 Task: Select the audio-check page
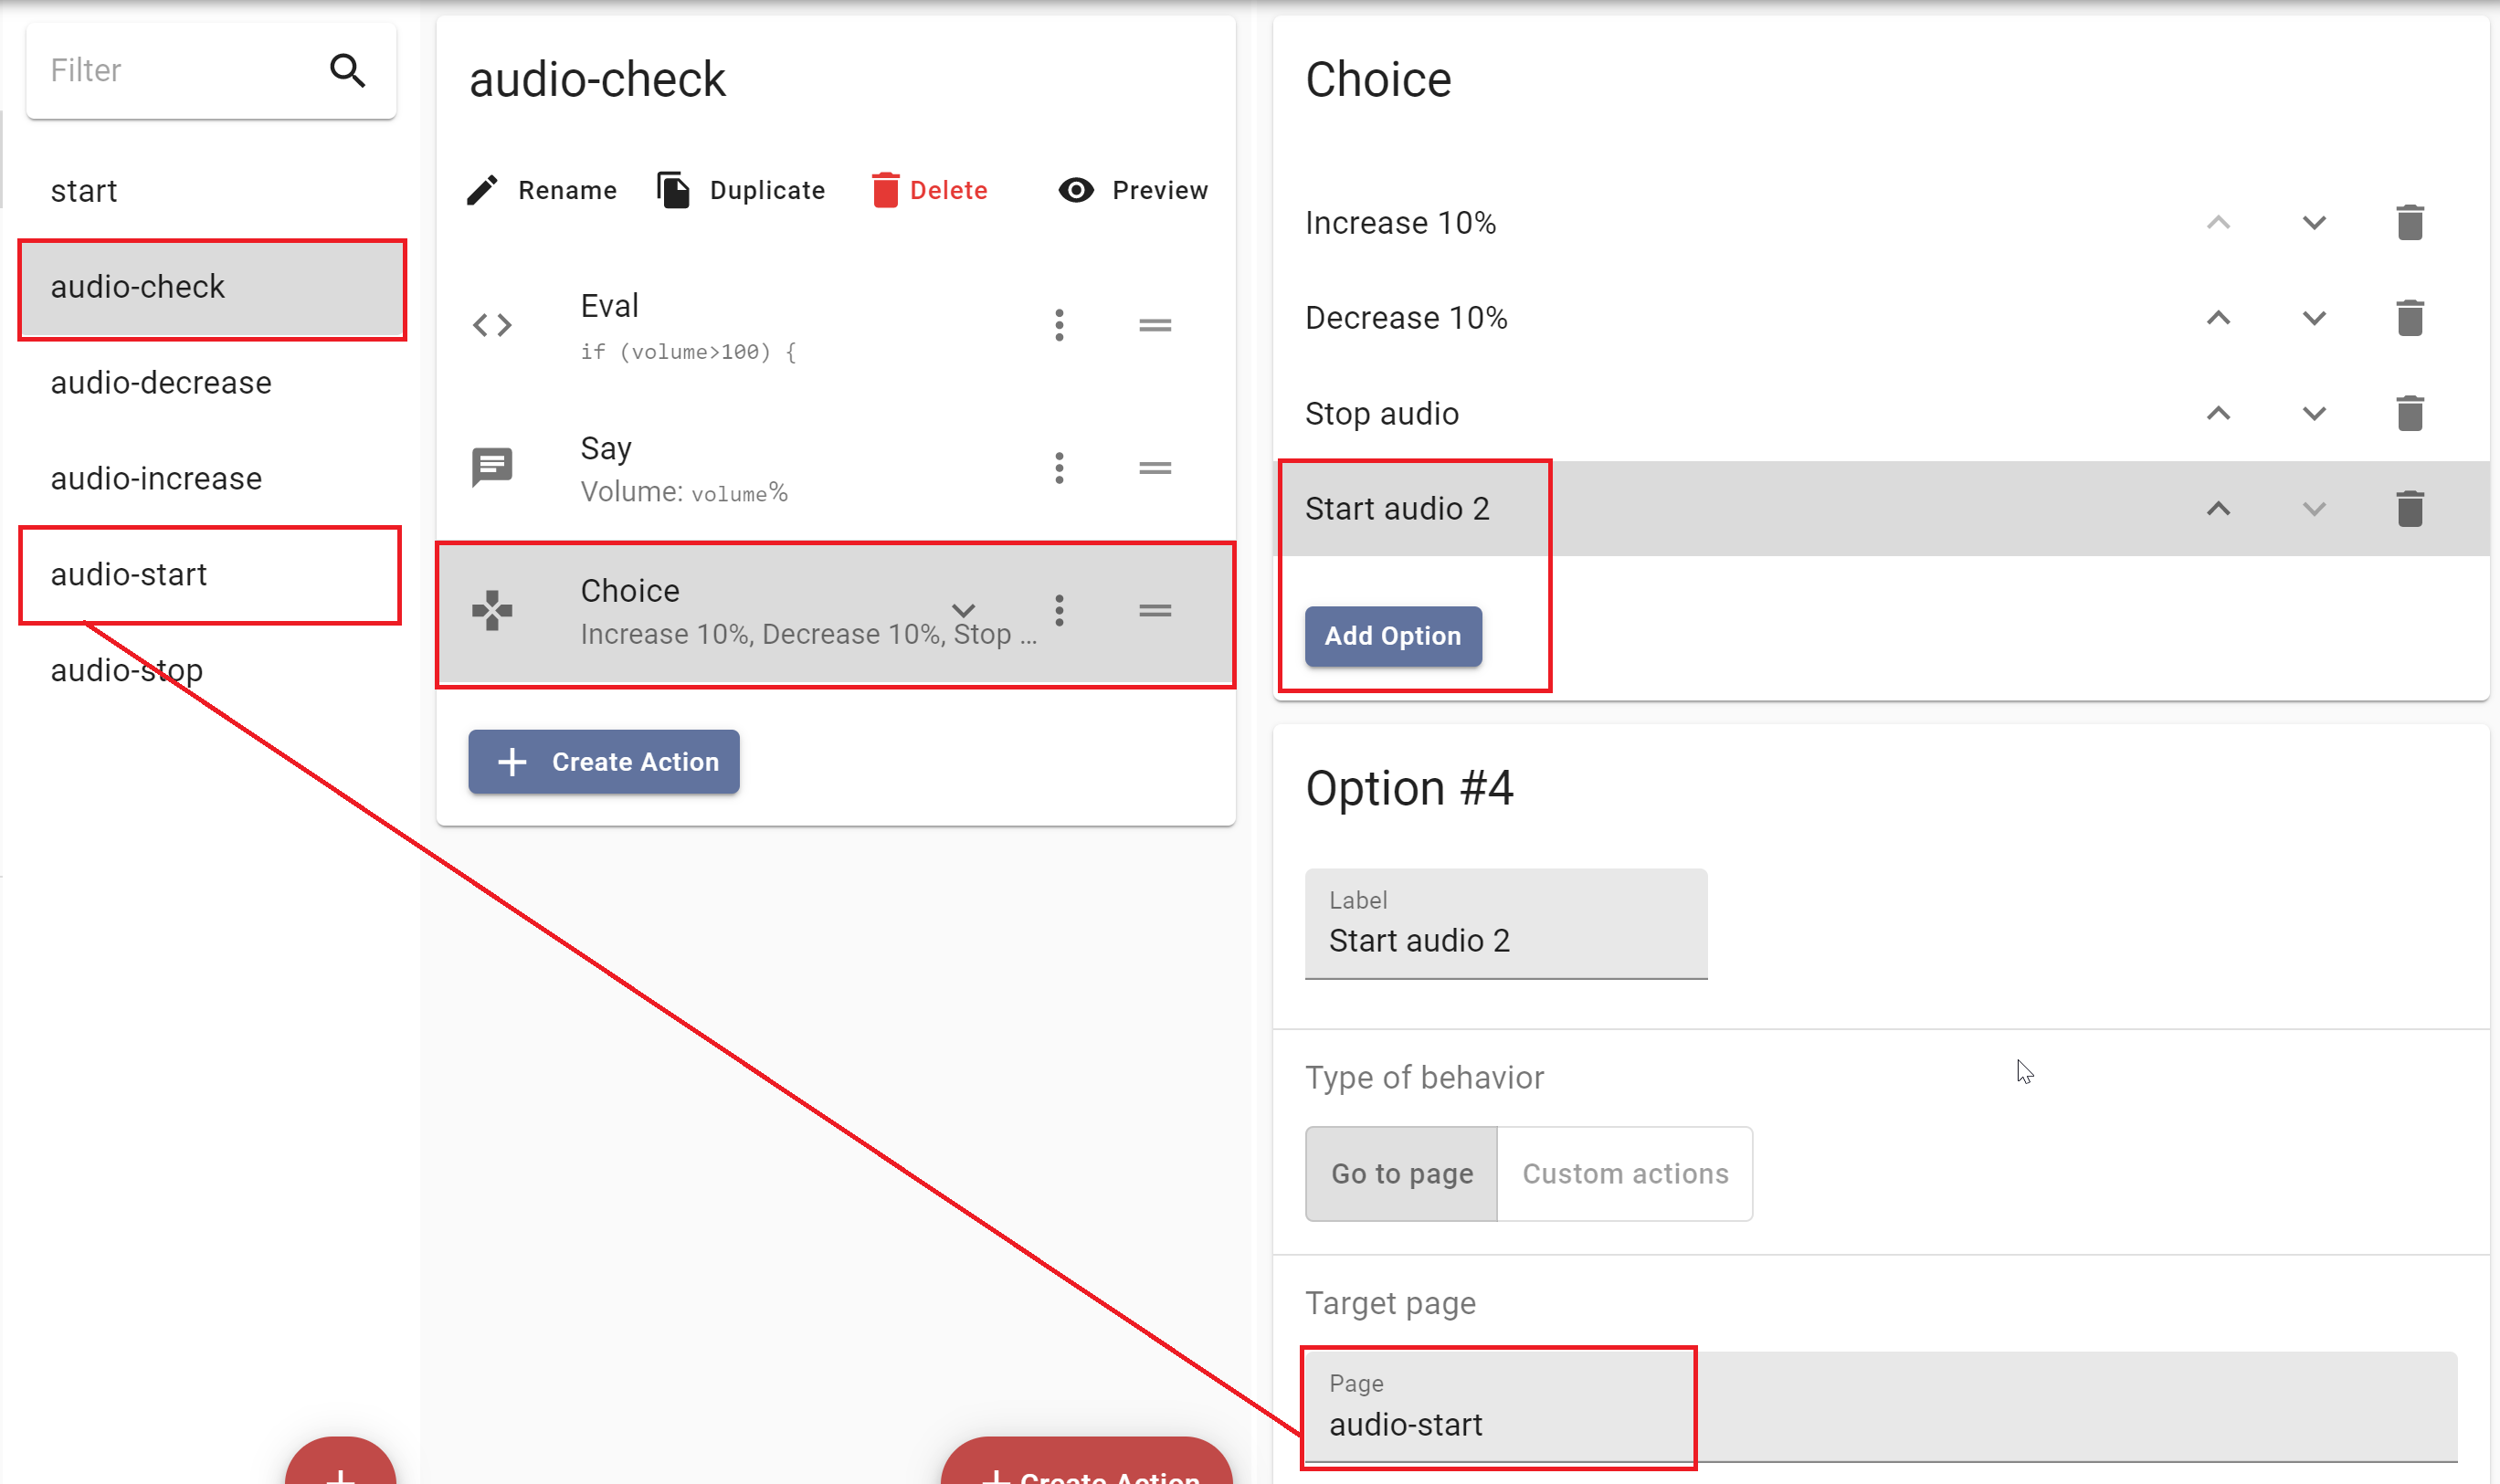[212, 287]
